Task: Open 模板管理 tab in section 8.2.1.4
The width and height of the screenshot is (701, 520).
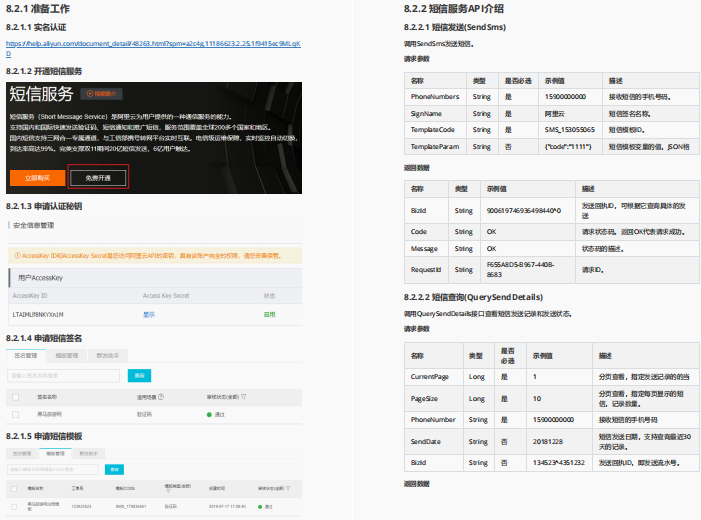Action: click(x=67, y=355)
